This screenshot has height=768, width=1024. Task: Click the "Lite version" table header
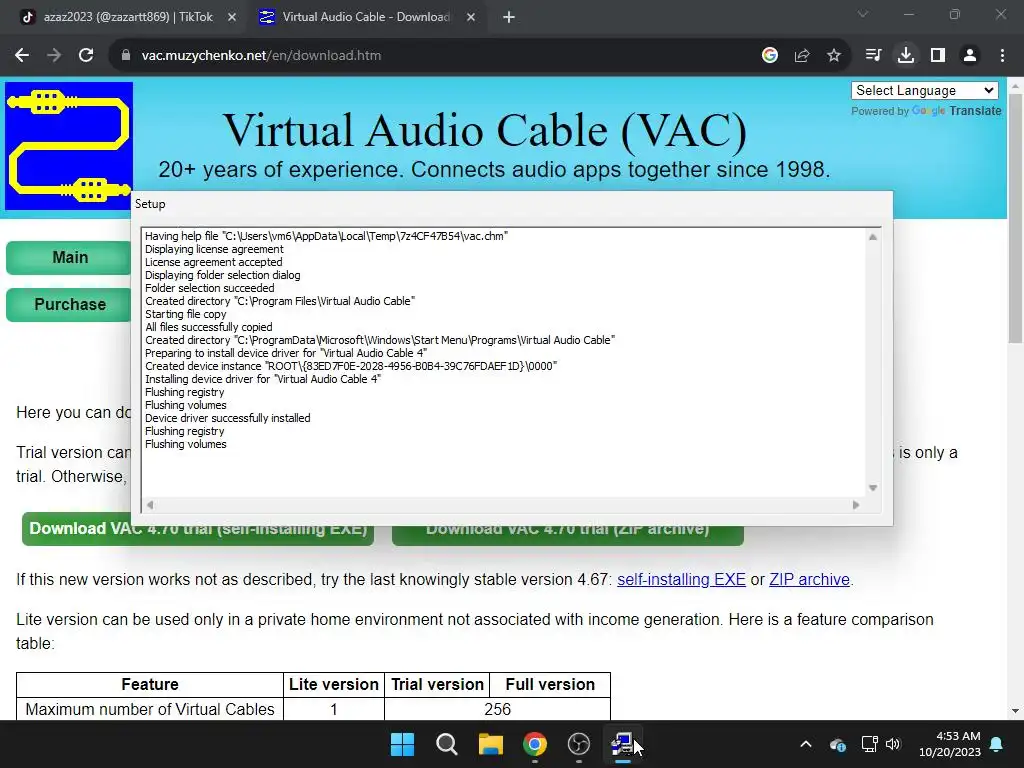[334, 684]
